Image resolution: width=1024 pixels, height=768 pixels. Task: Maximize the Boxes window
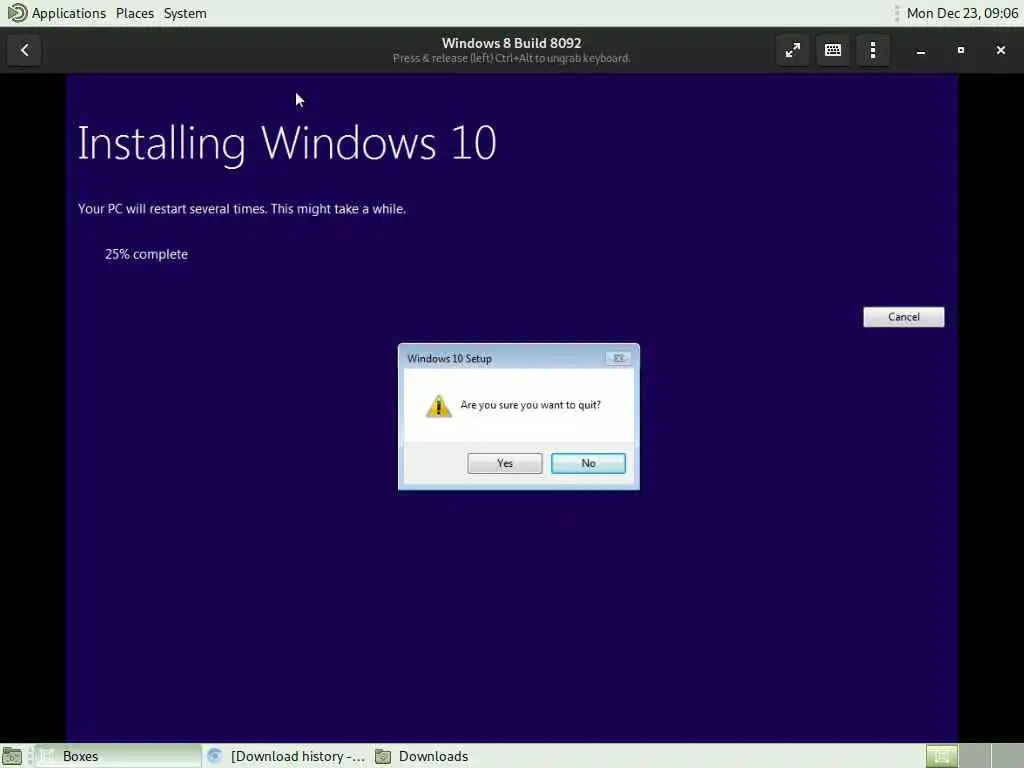pyautogui.click(x=961, y=50)
